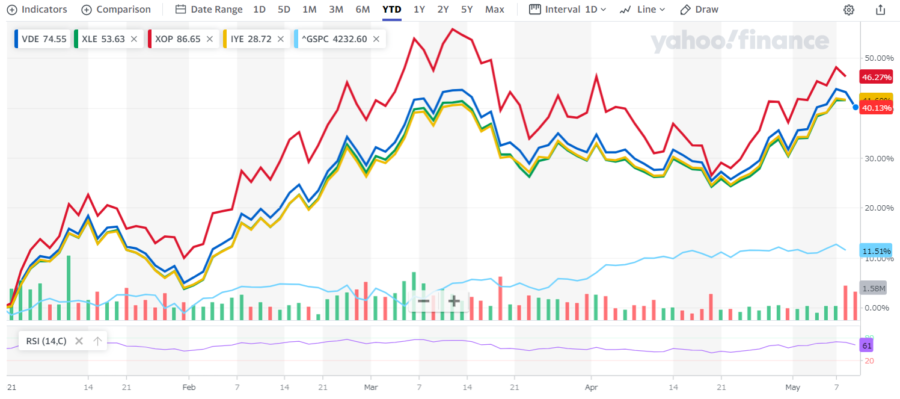The width and height of the screenshot is (900, 399).
Task: Click the blue last-price dot marker
Action: coord(855,107)
